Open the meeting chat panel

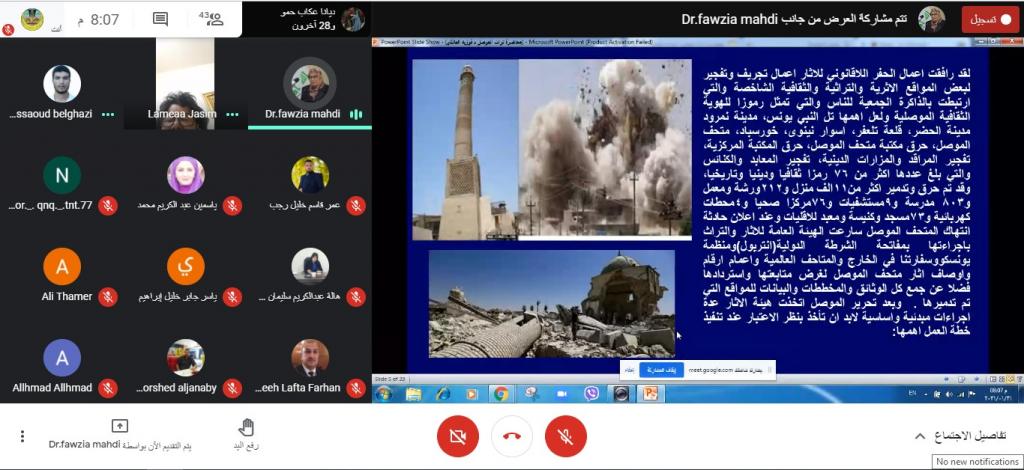160,19
